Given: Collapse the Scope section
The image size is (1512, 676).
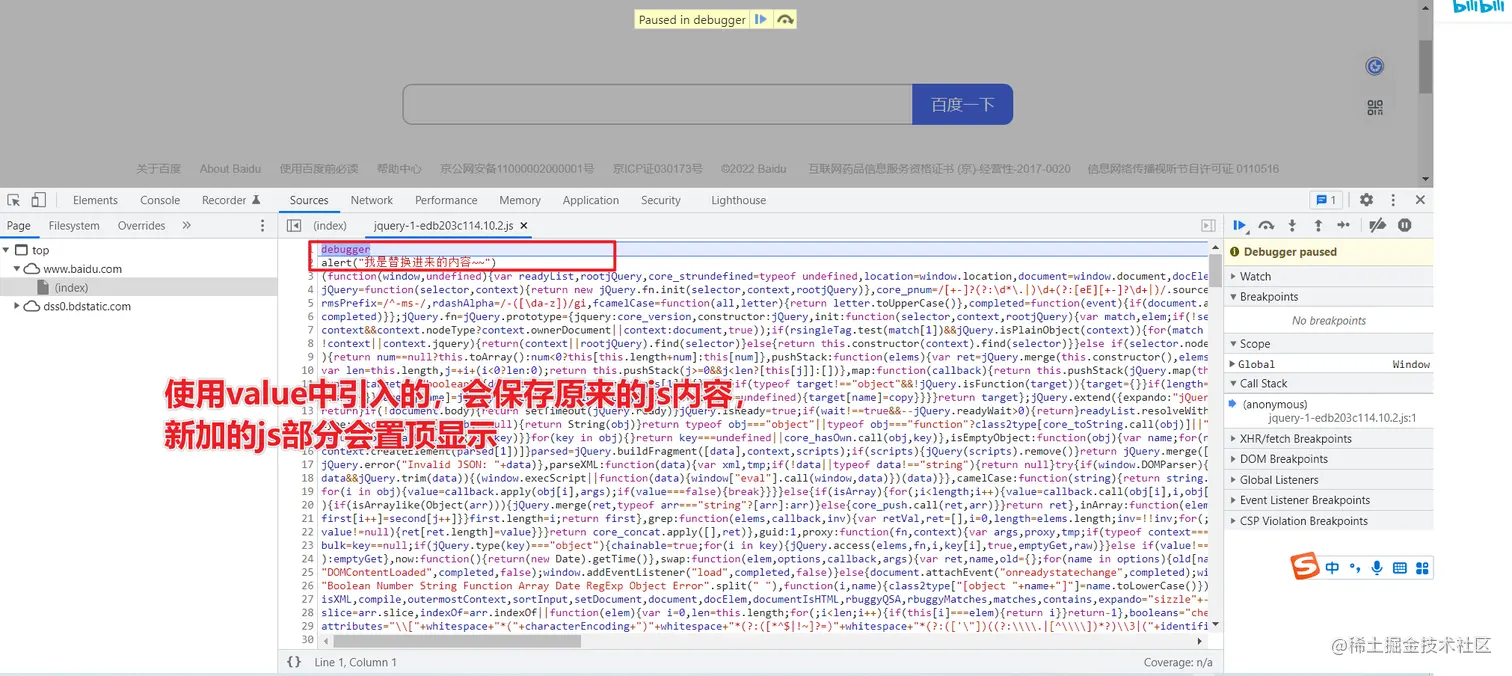Looking at the screenshot, I should (x=1327, y=343).
